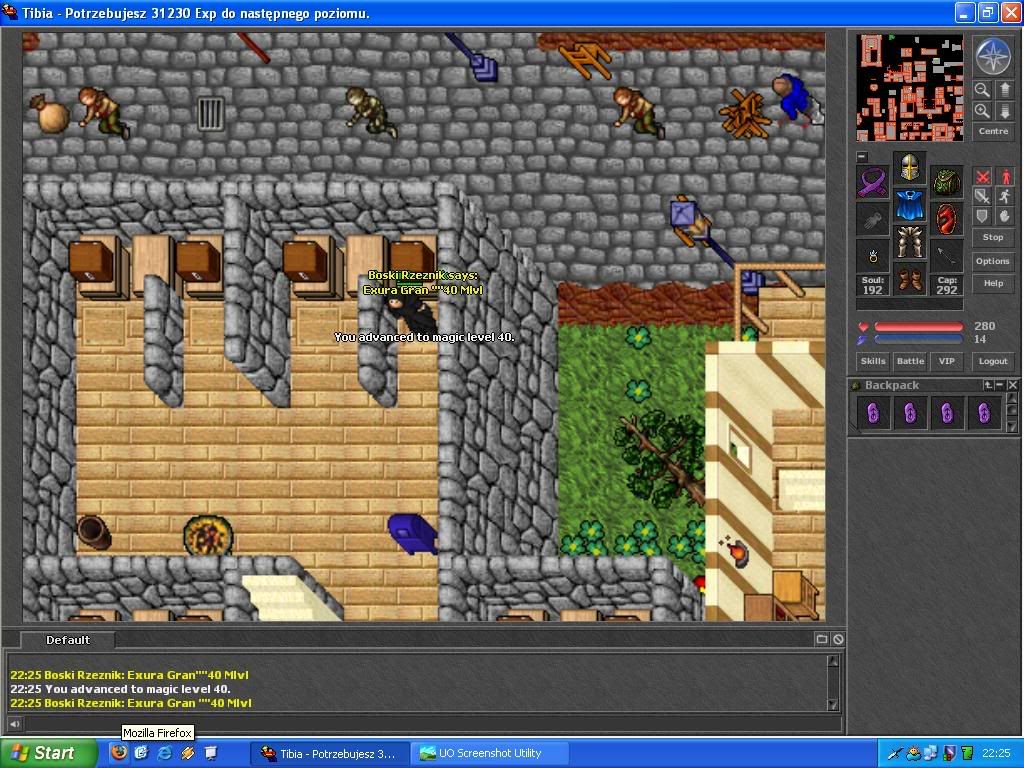This screenshot has width=1024, height=768.
Task: Click the third purple rune in Backpack
Action: click(x=947, y=413)
